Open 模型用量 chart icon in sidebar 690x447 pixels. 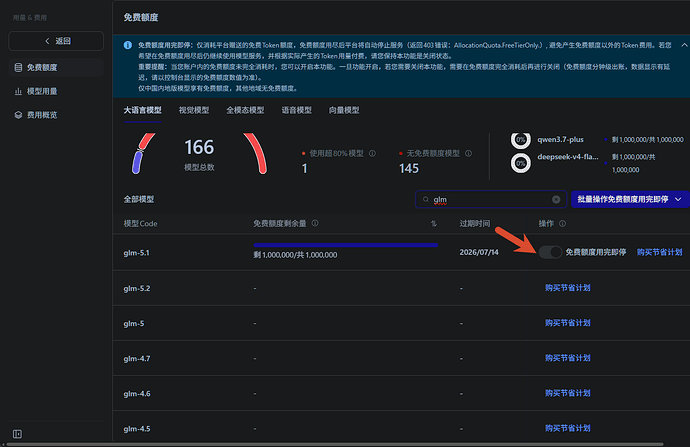click(x=18, y=91)
